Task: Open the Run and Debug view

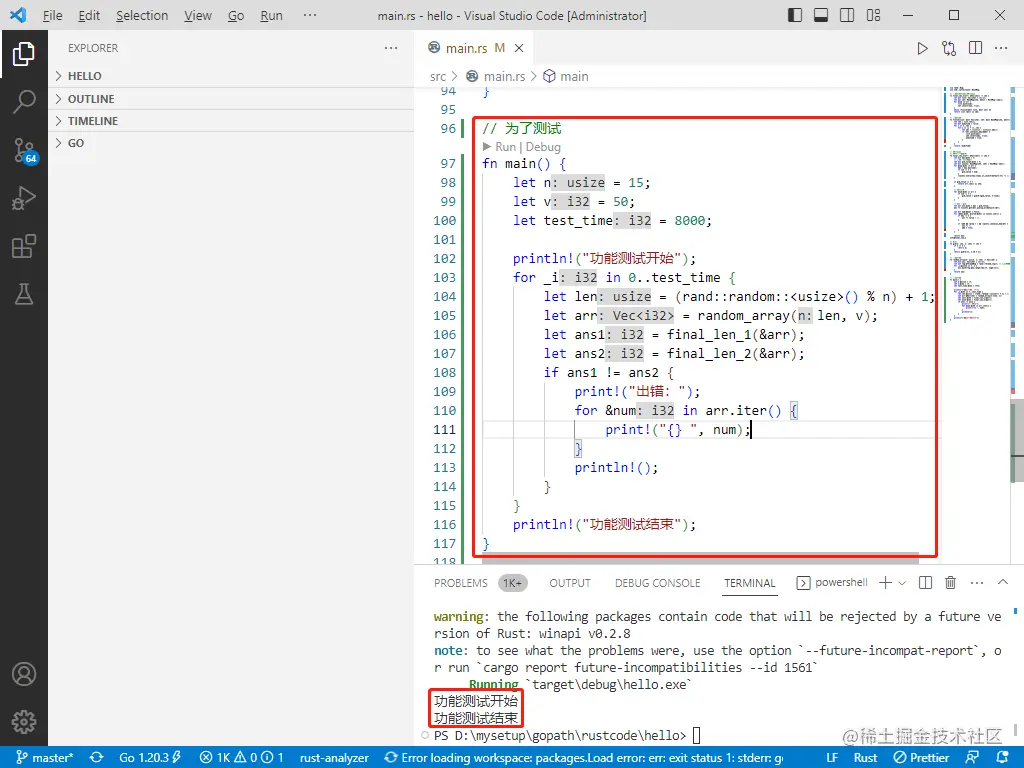Action: tap(24, 198)
